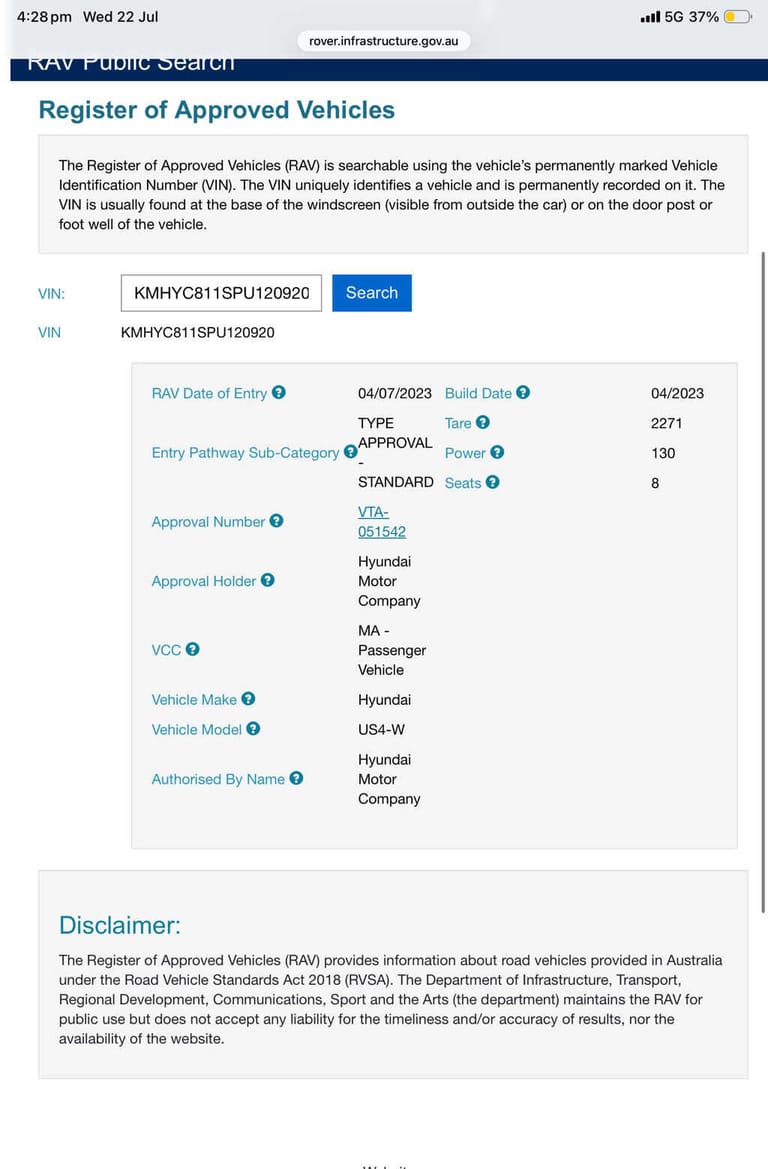
Task: Select the Approval Number label
Action: [x=208, y=521]
